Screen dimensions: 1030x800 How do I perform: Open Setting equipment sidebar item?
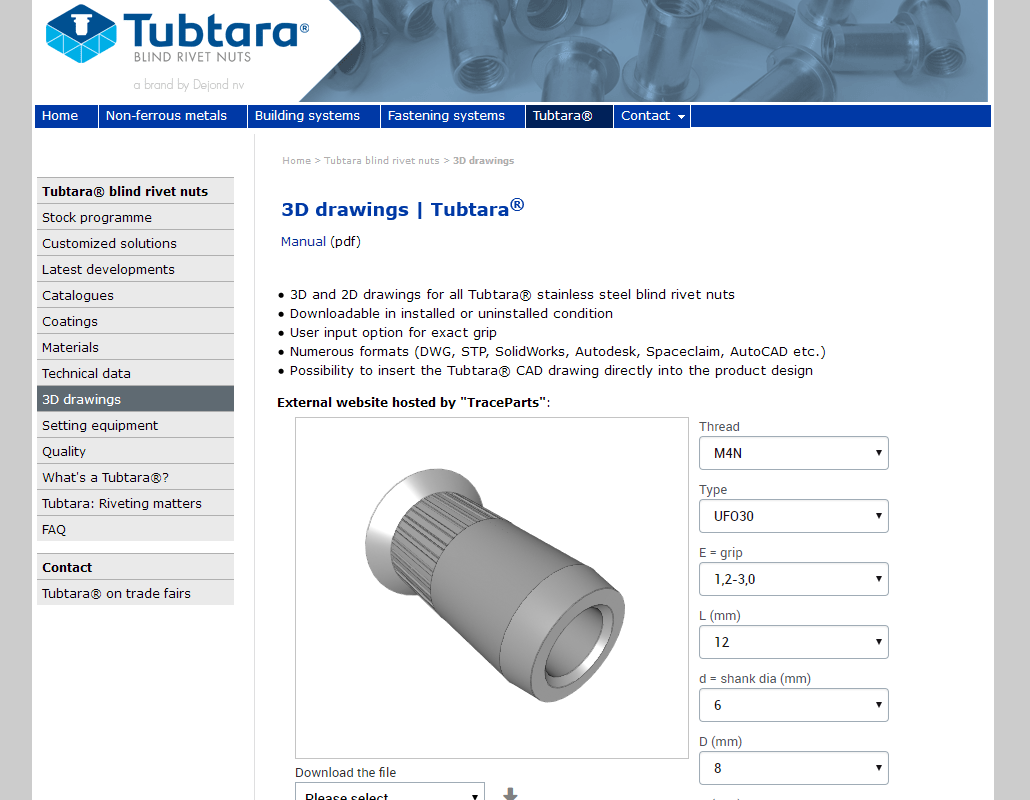(100, 425)
